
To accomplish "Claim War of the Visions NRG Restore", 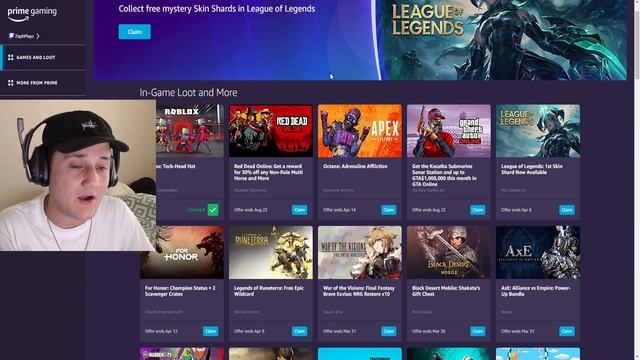I will point(389,331).
